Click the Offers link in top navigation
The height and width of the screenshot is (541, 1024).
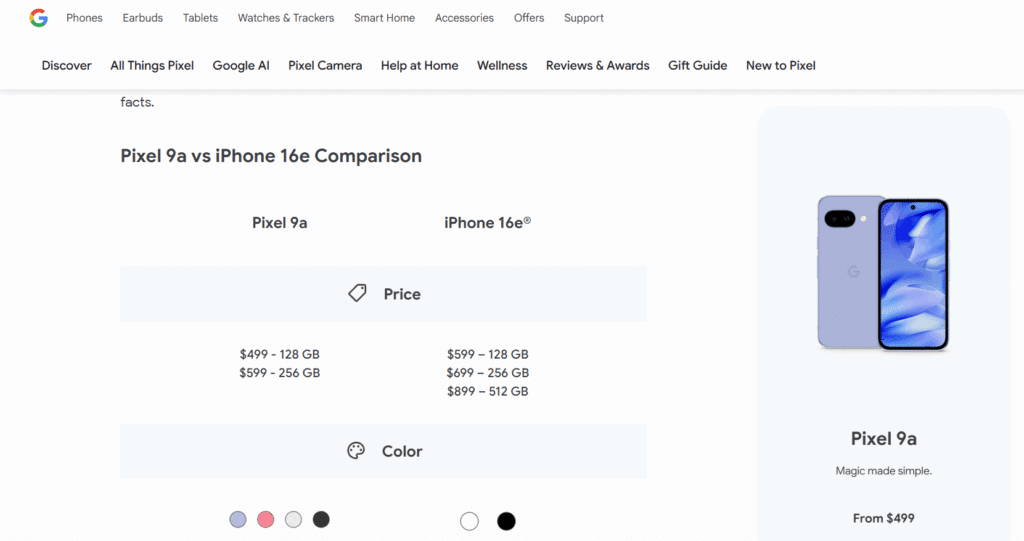coord(529,18)
